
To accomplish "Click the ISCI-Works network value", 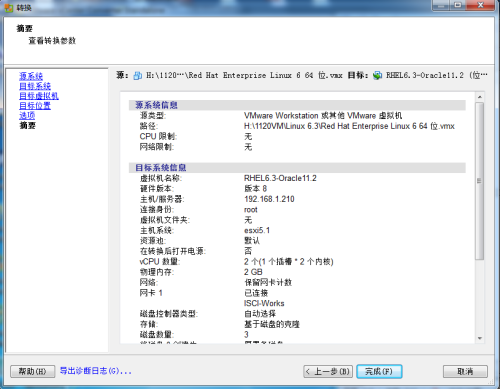I will tap(264, 303).
